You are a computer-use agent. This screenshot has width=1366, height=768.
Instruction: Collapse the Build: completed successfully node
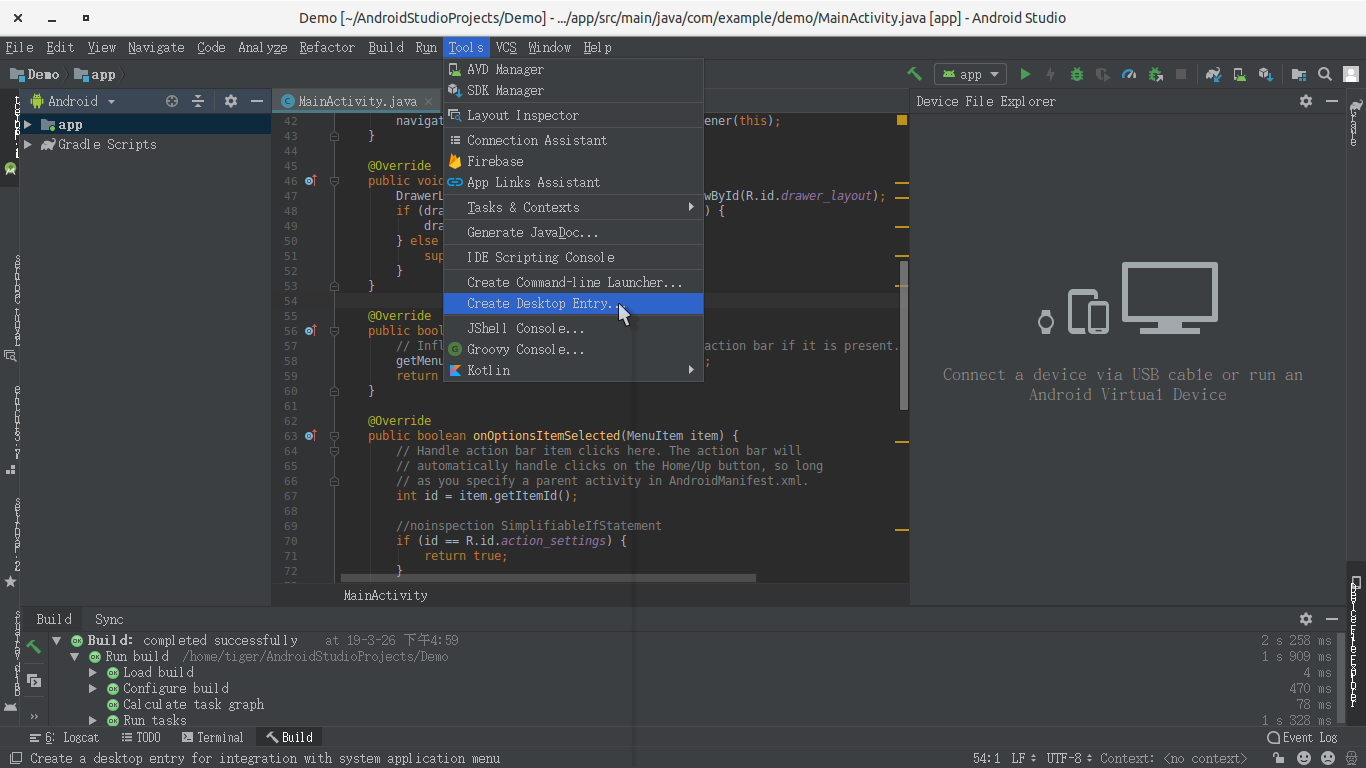point(57,640)
